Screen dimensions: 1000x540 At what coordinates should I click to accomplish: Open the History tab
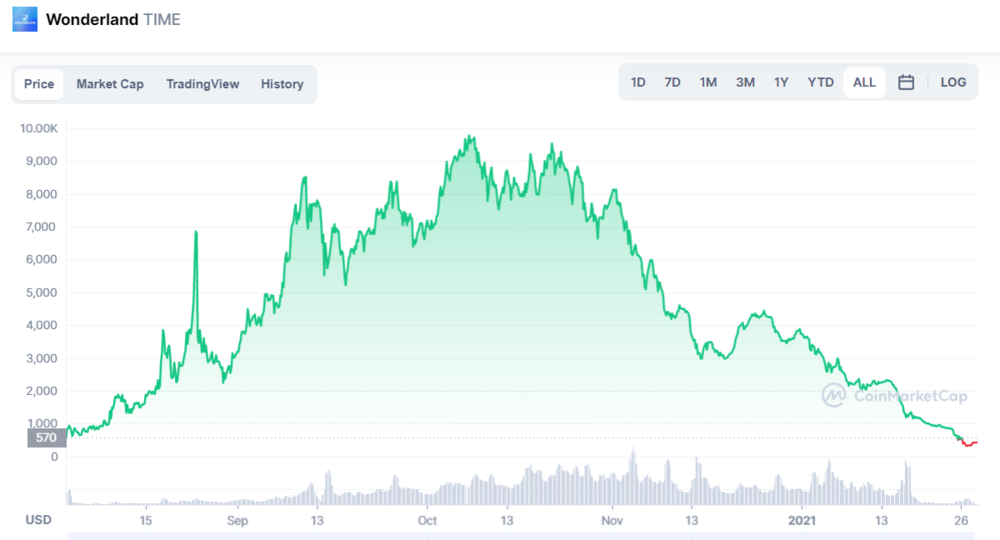pos(282,84)
